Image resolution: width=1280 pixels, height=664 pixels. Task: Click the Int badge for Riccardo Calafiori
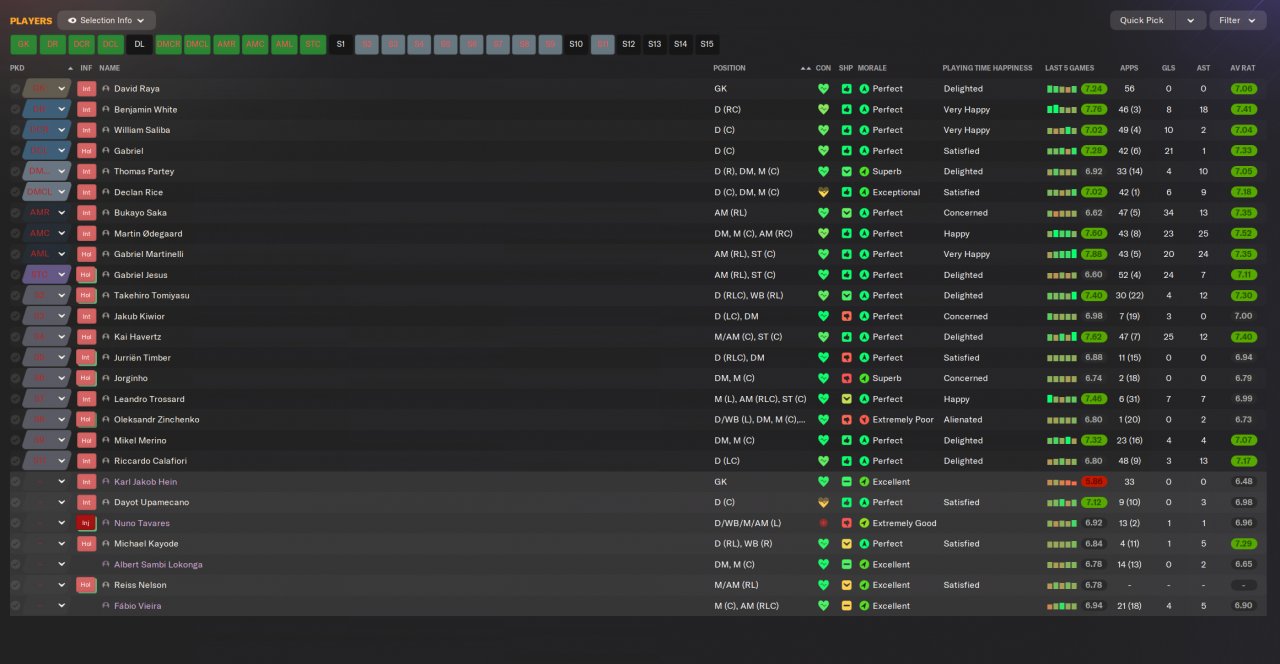tap(86, 461)
